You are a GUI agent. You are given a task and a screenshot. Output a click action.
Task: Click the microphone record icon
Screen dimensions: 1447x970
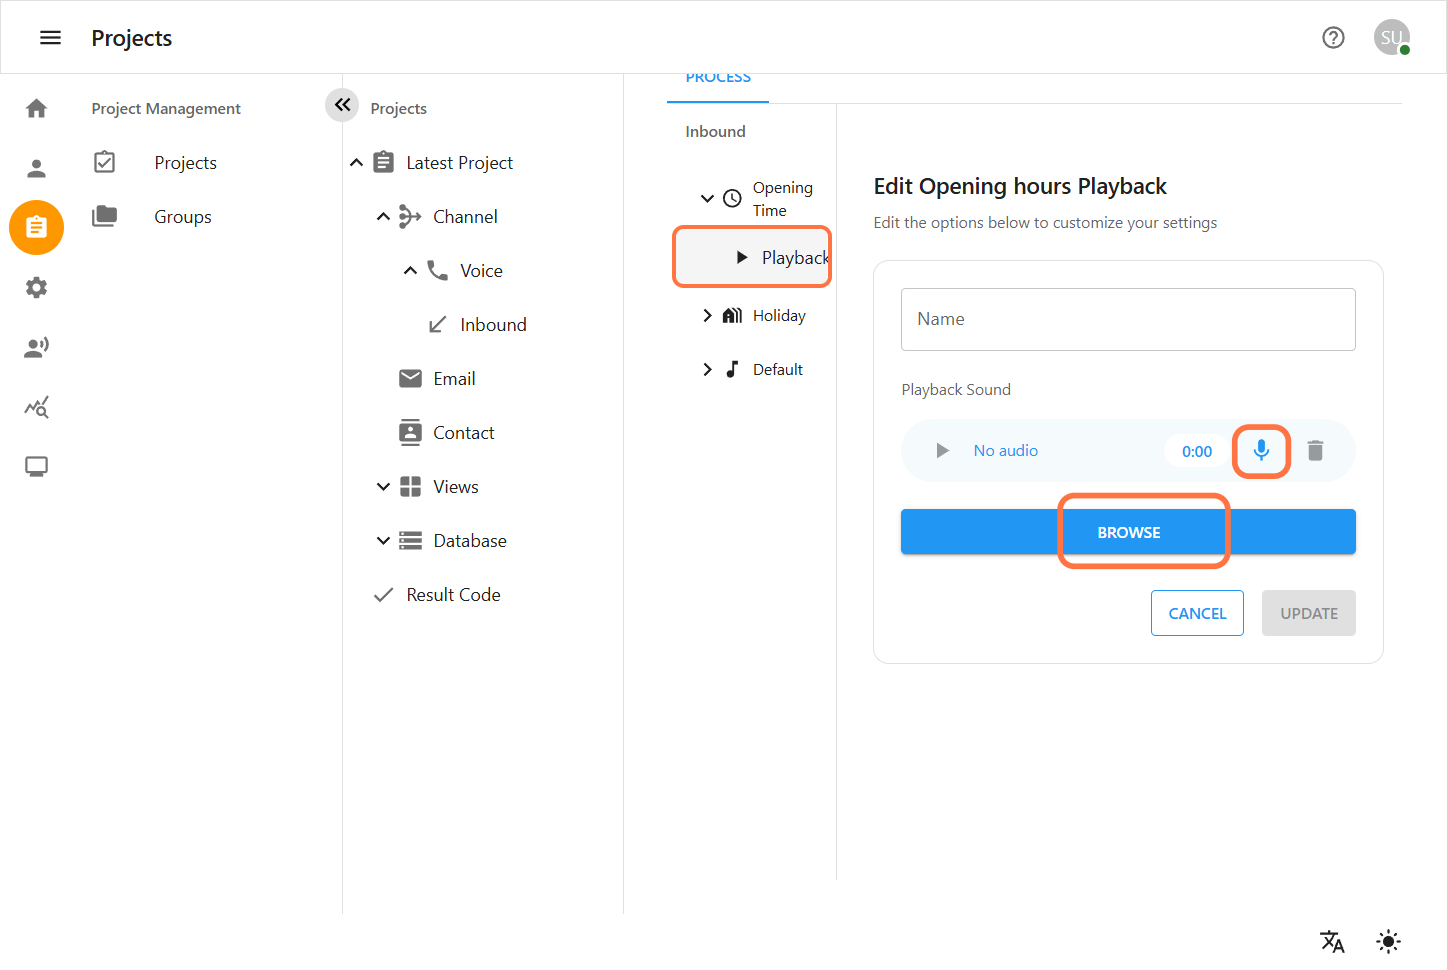[1261, 451]
